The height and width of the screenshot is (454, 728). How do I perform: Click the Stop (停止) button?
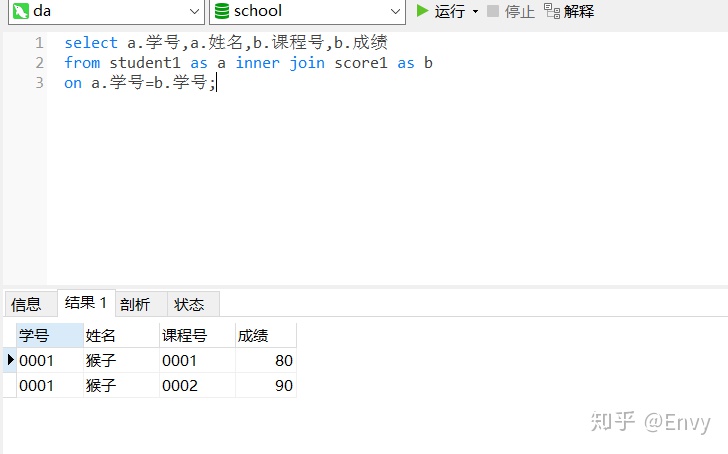(511, 11)
